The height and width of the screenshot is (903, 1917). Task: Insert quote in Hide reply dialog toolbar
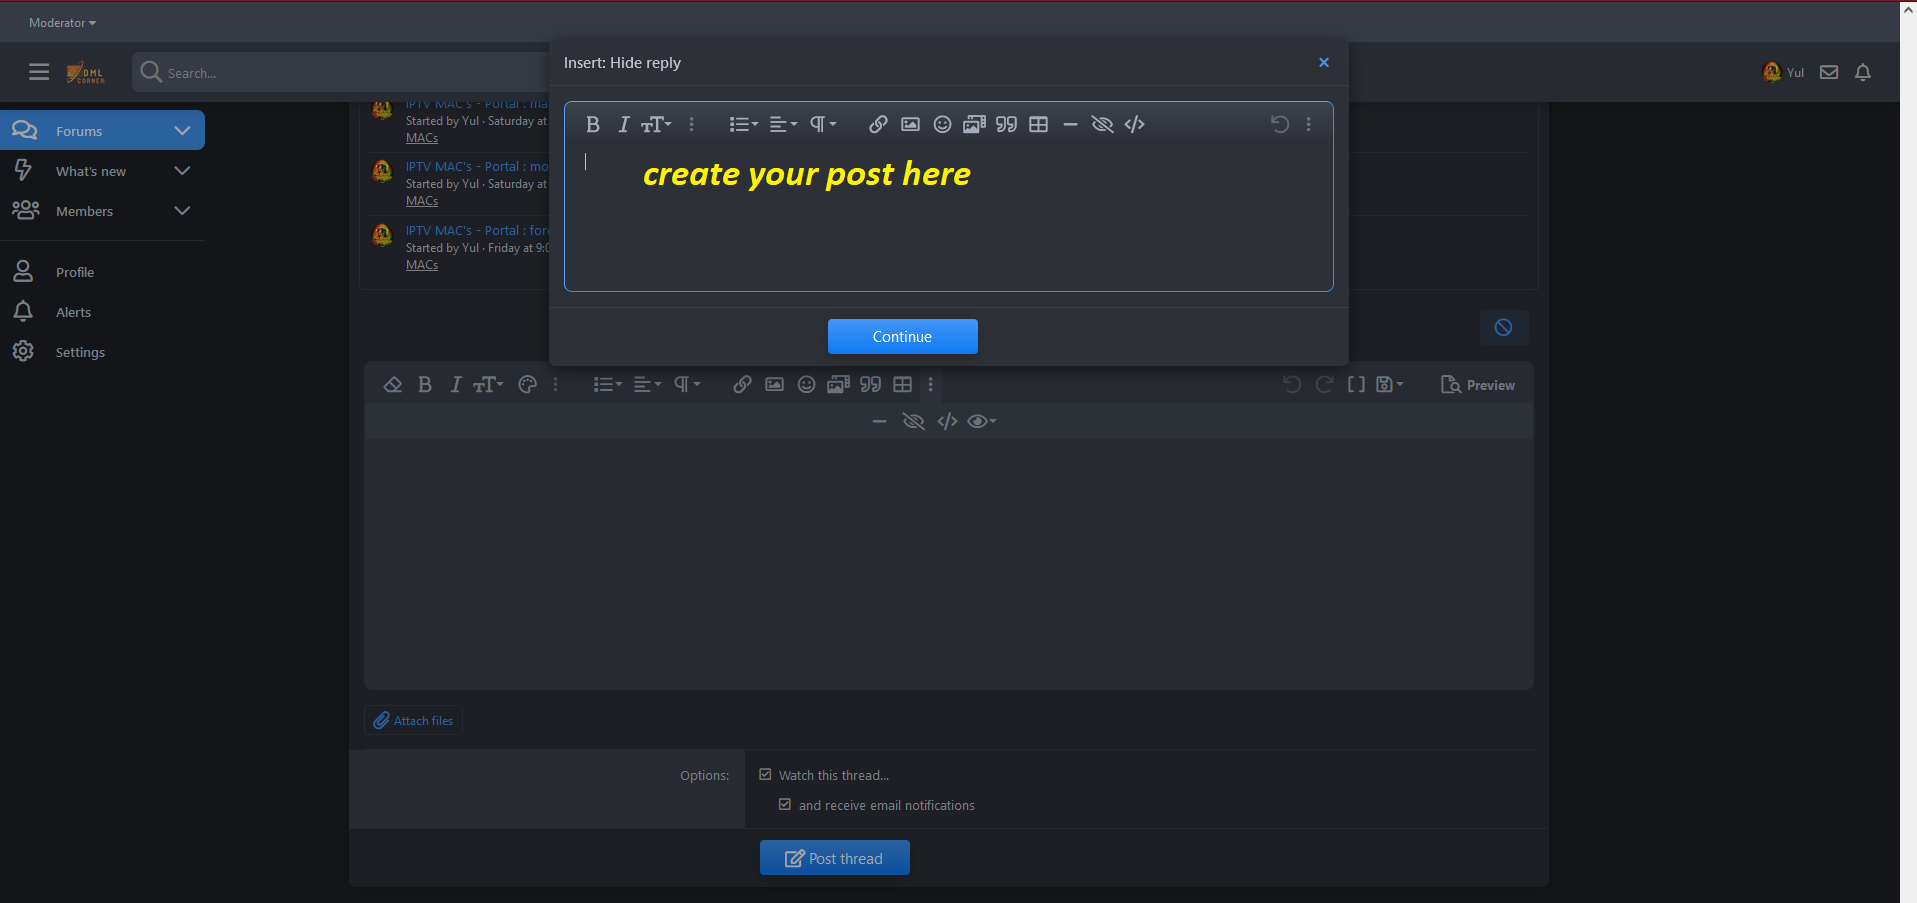click(x=1006, y=124)
